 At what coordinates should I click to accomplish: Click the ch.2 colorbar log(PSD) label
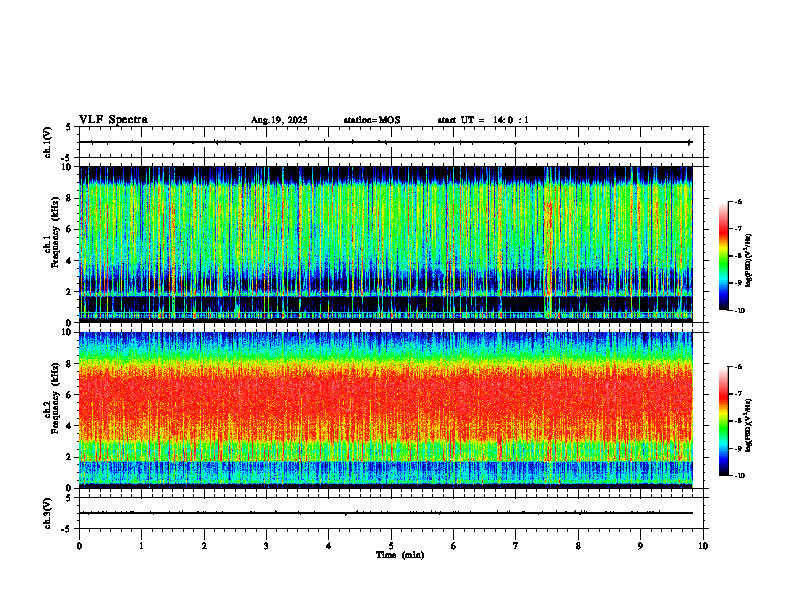coord(749,426)
